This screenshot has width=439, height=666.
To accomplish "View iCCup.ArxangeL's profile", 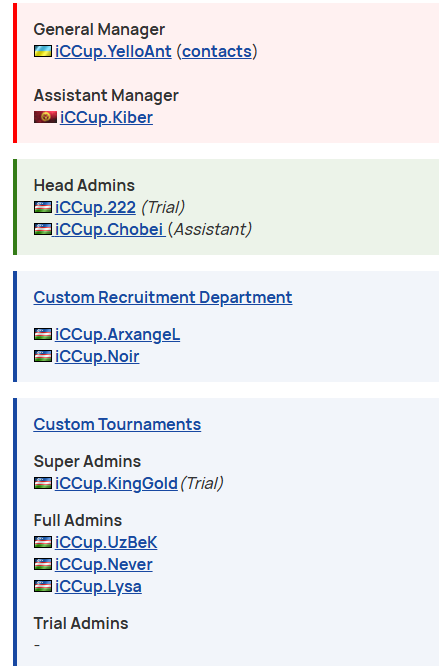I will click(x=117, y=334).
